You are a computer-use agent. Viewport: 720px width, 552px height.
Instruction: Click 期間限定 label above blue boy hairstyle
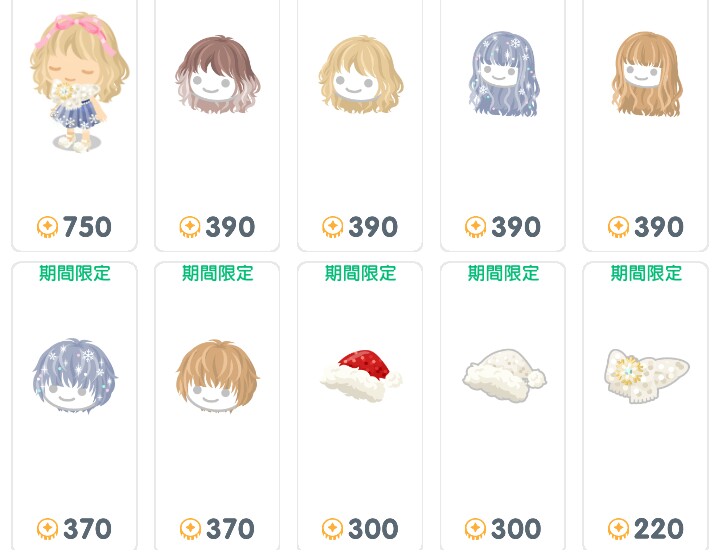tap(75, 273)
